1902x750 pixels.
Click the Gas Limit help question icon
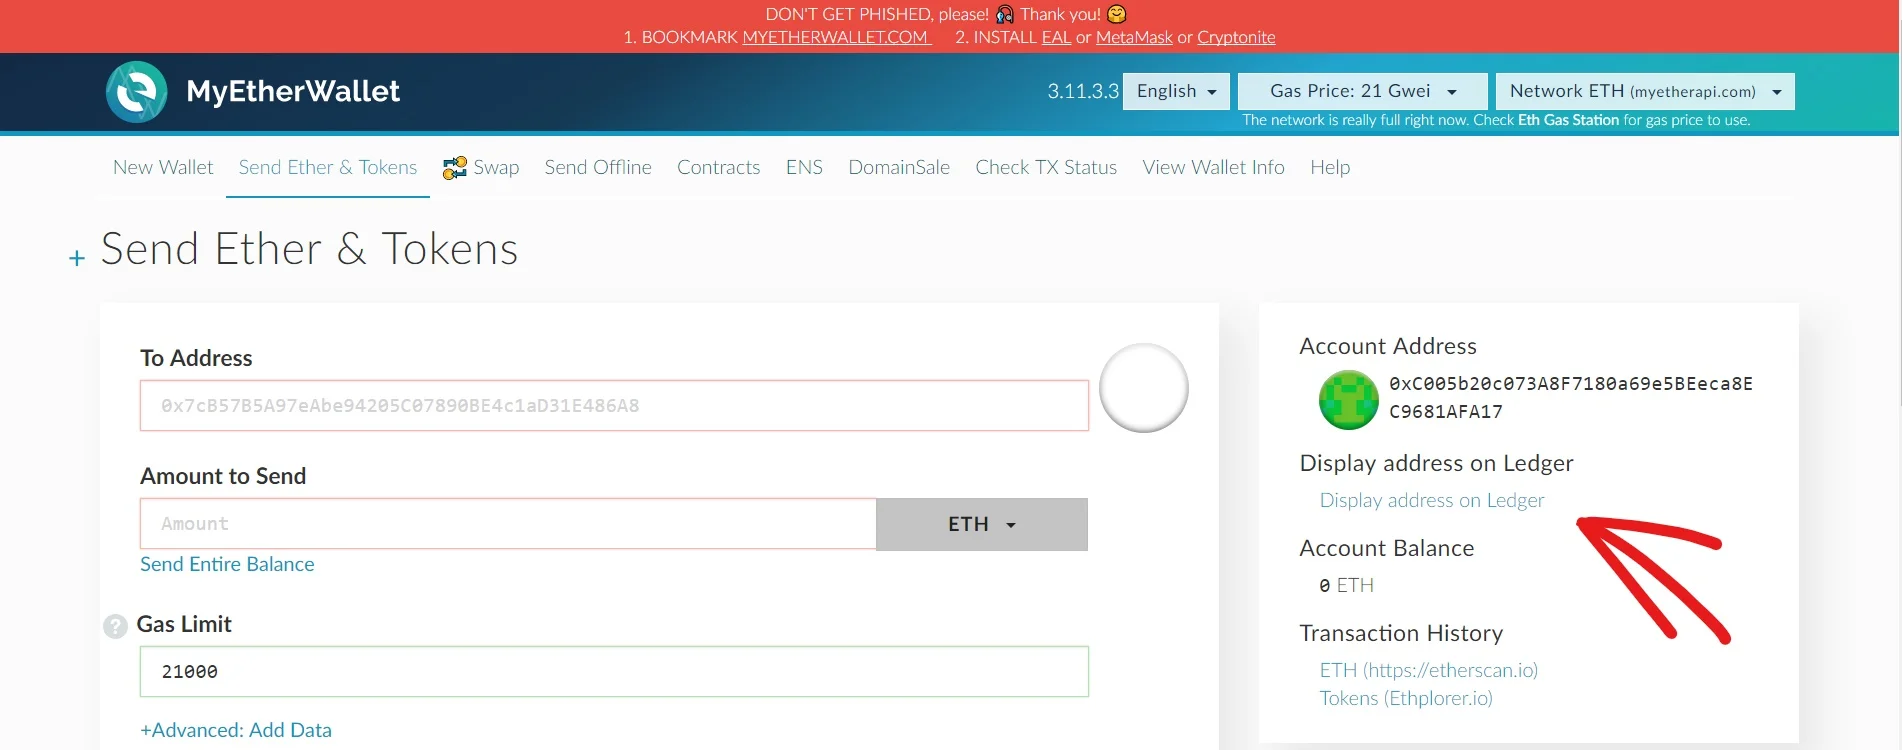pyautogui.click(x=116, y=626)
